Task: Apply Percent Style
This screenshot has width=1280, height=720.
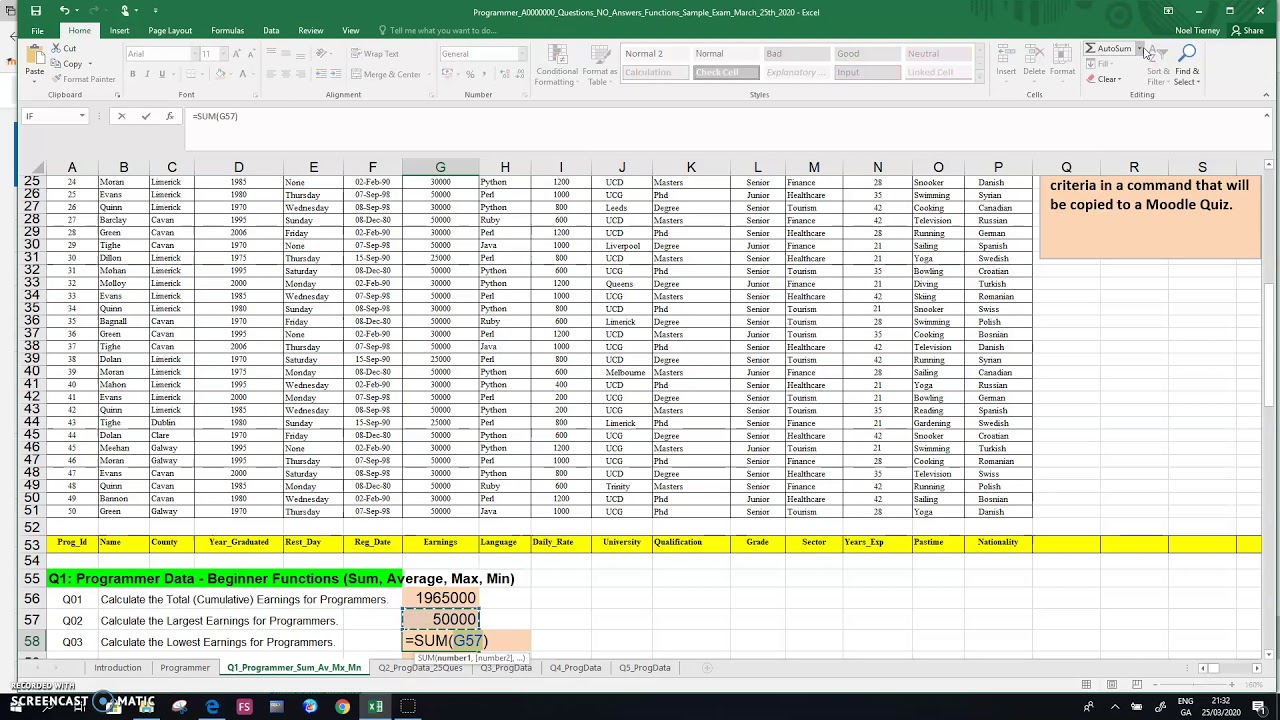Action: [470, 74]
